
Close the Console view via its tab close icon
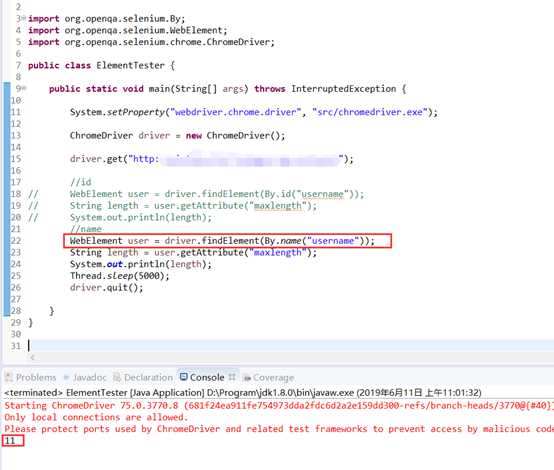(232, 377)
